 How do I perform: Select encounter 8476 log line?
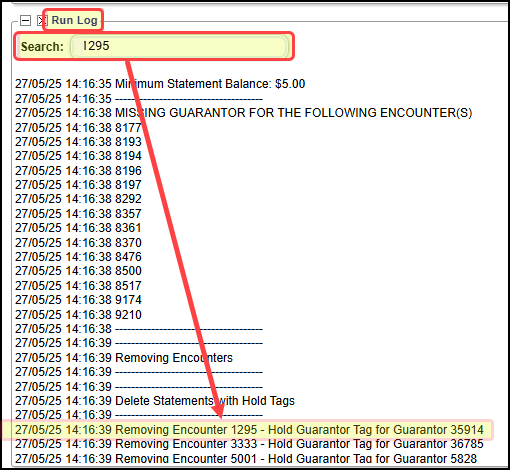click(78, 257)
